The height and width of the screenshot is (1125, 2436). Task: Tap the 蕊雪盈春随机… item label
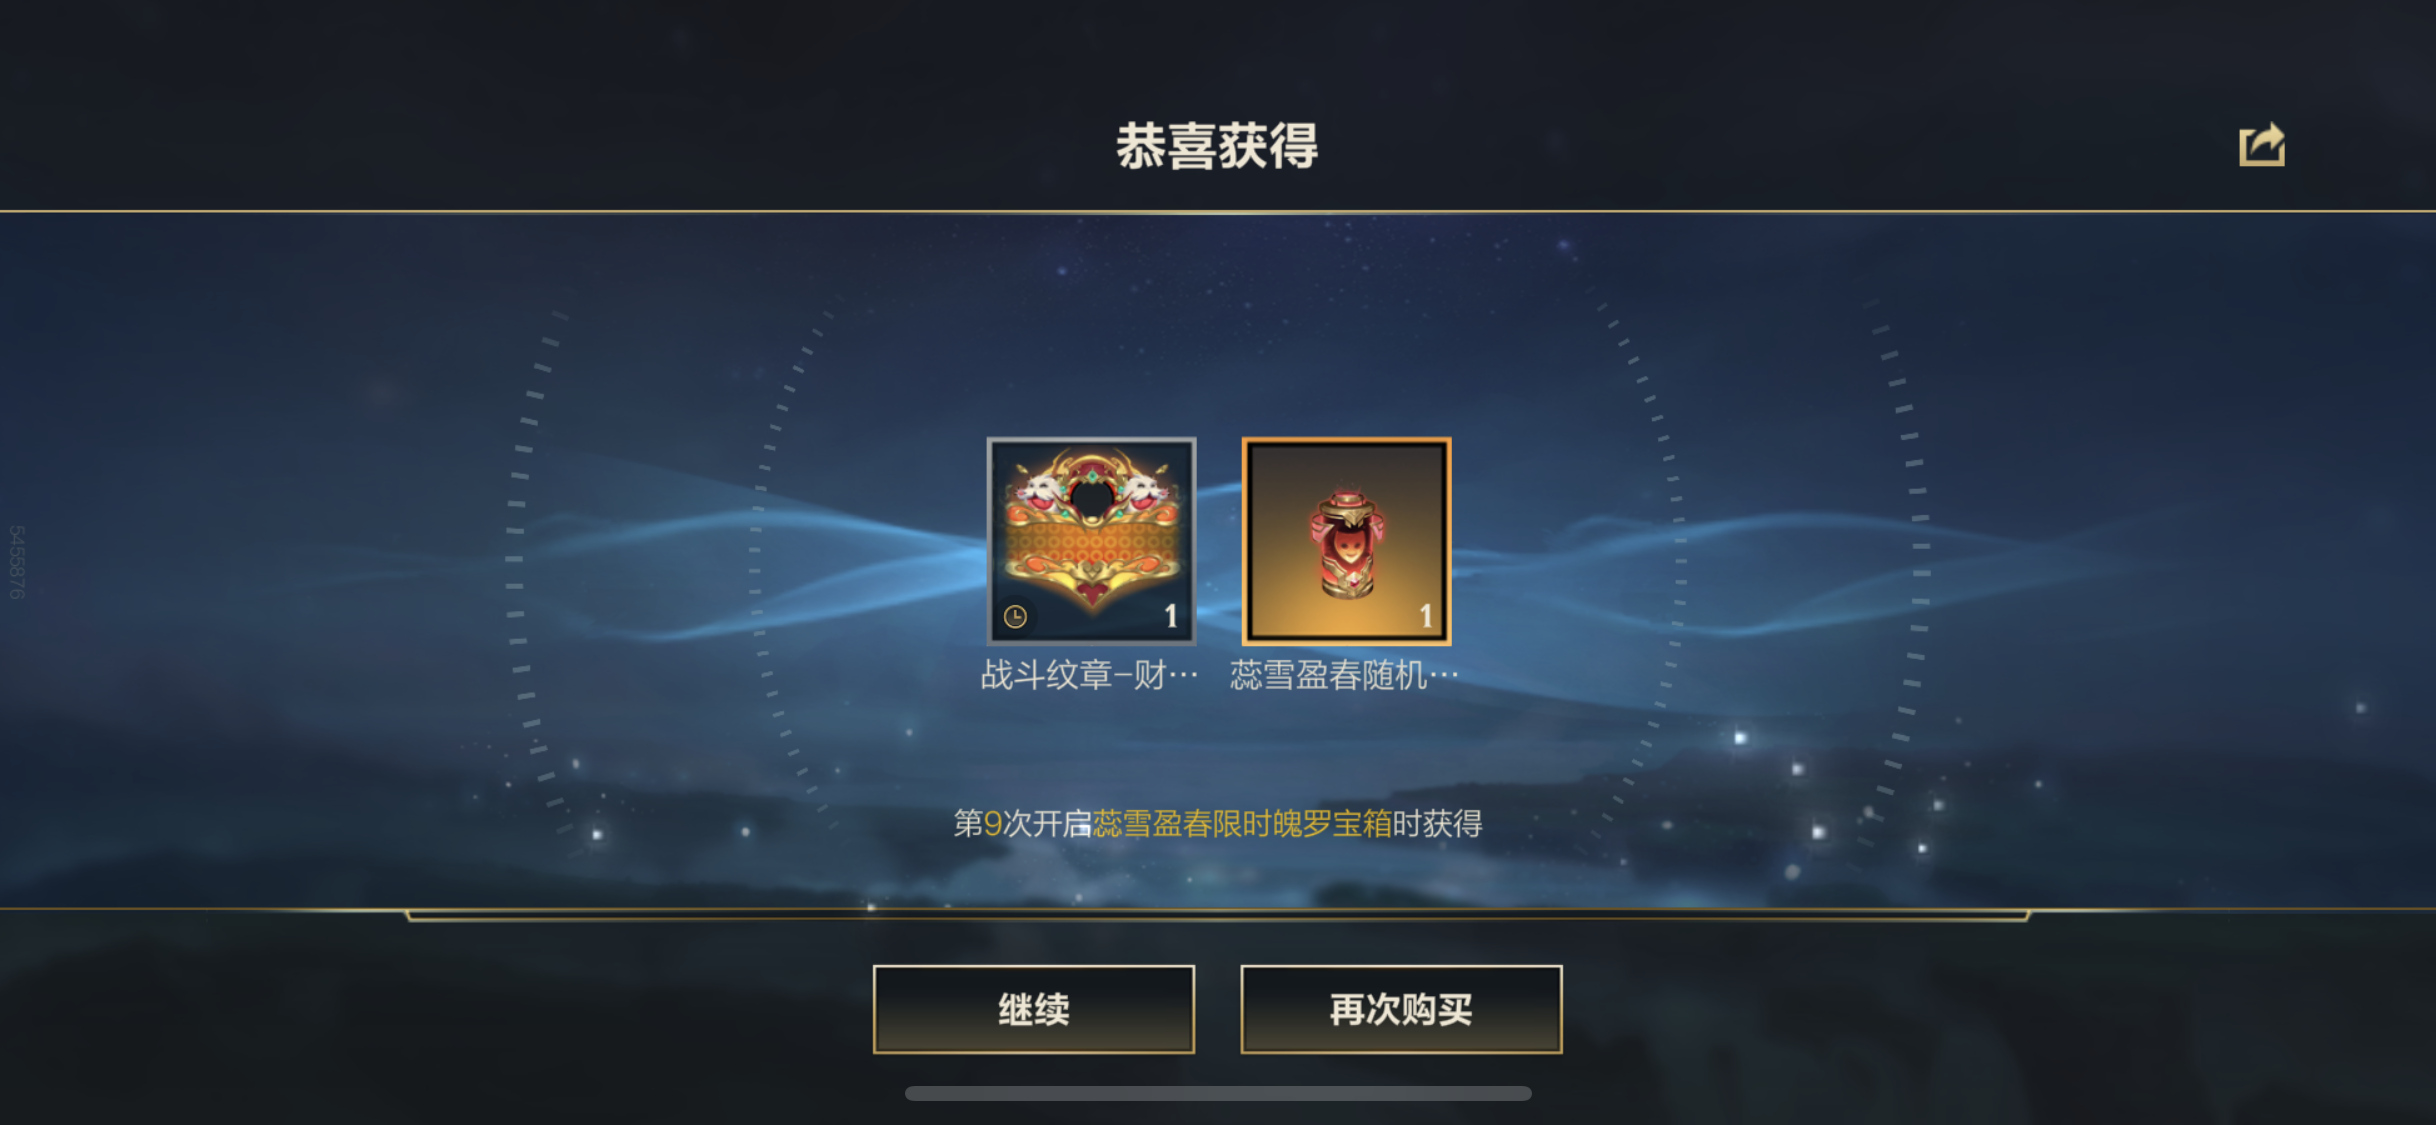tap(1344, 676)
